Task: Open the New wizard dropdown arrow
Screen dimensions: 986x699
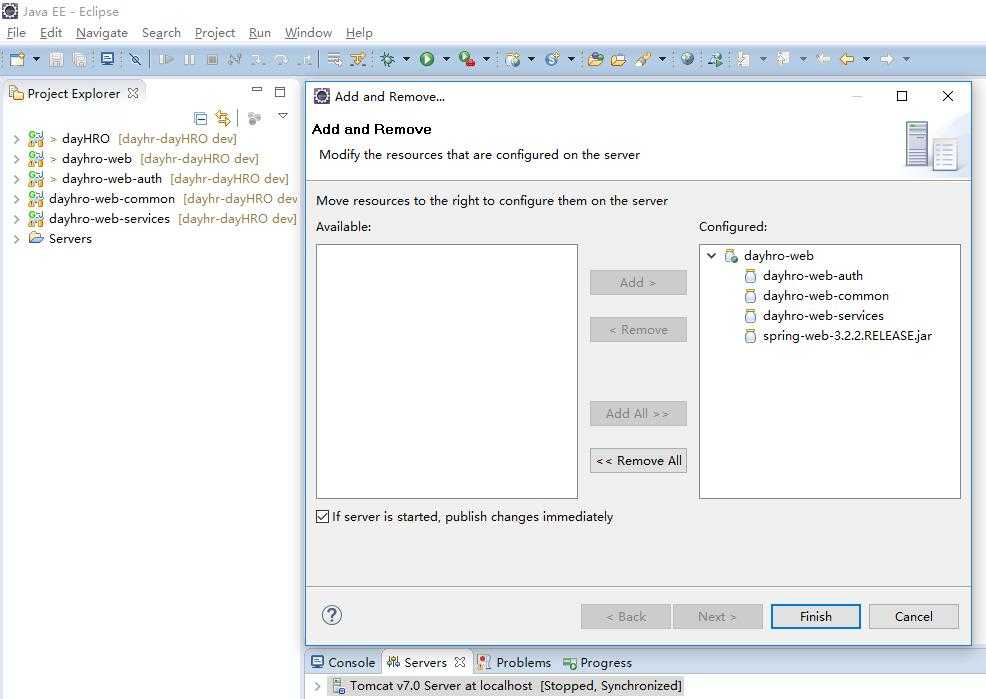Action: (x=36, y=59)
